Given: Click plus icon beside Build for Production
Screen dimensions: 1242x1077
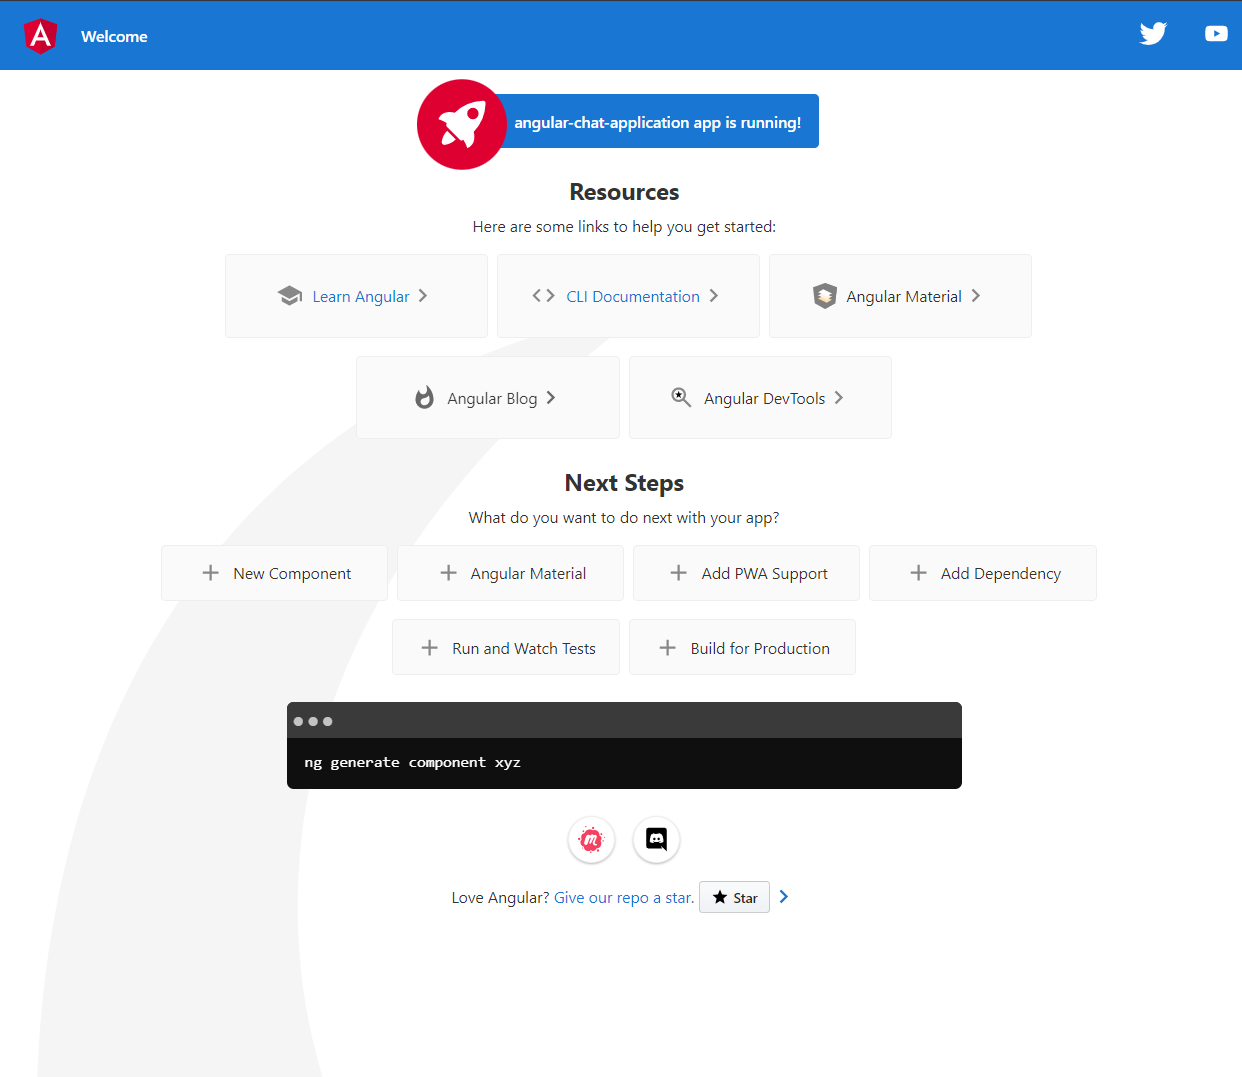Looking at the screenshot, I should 667,648.
